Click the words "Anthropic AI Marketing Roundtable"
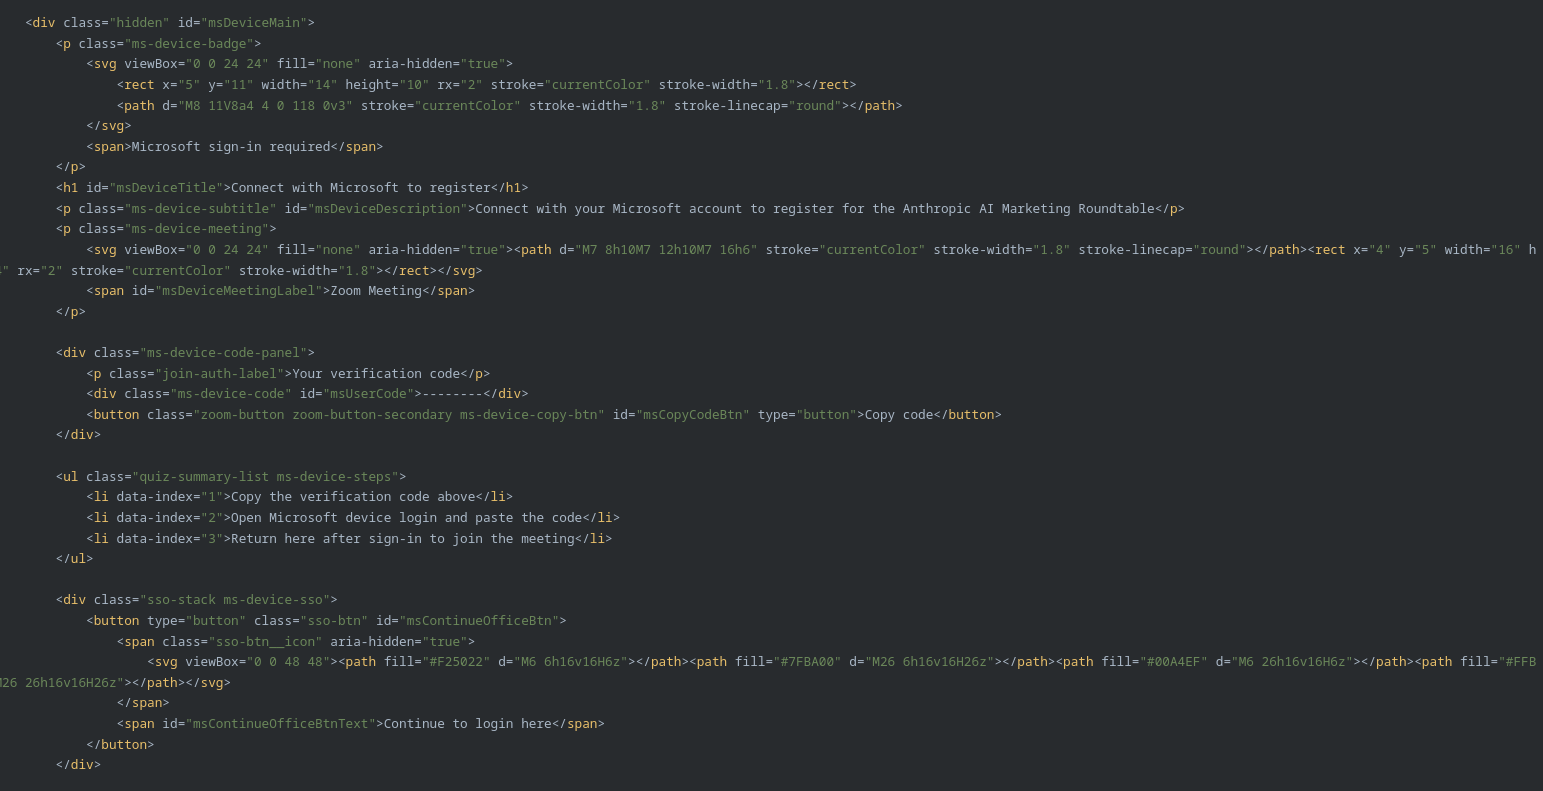1543x791 pixels. tap(1029, 208)
